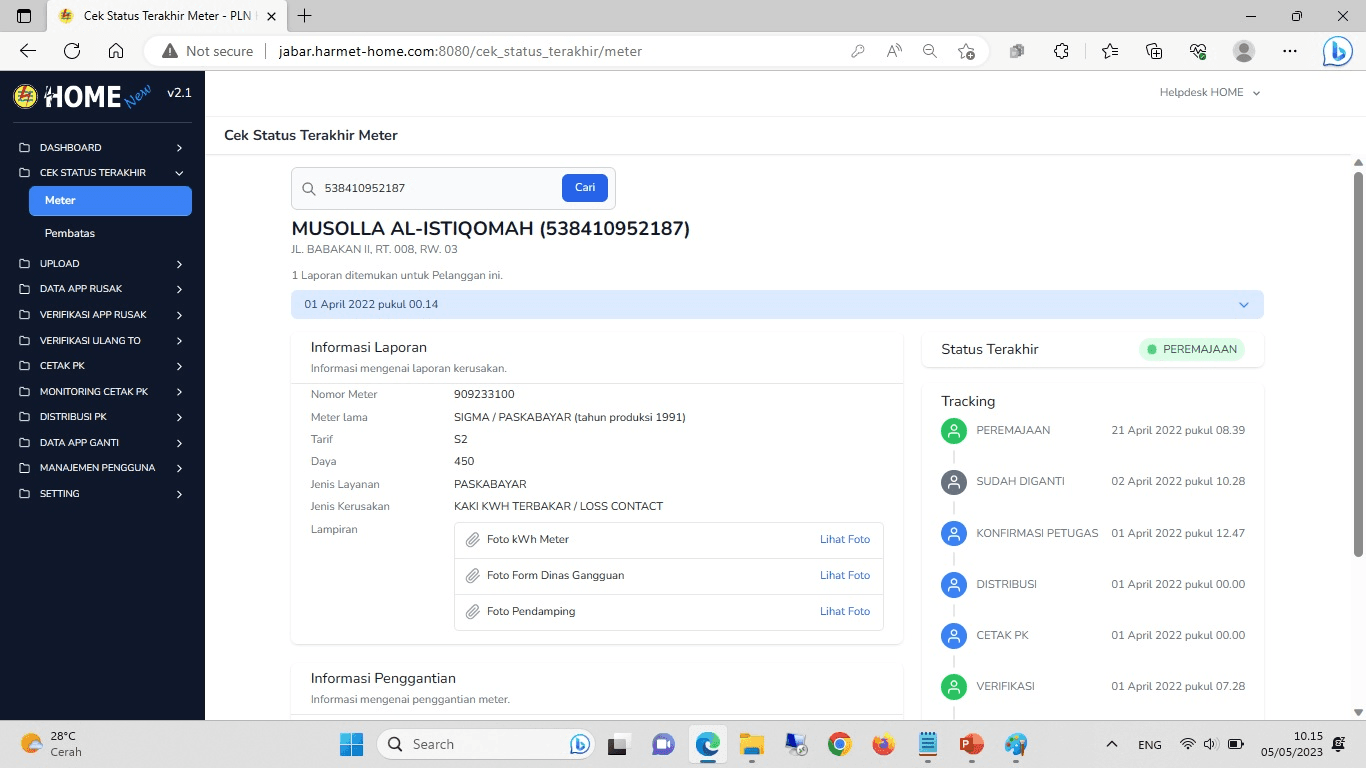Click folder icon next to SETTING
This screenshot has height=768, width=1366.
tap(25, 494)
